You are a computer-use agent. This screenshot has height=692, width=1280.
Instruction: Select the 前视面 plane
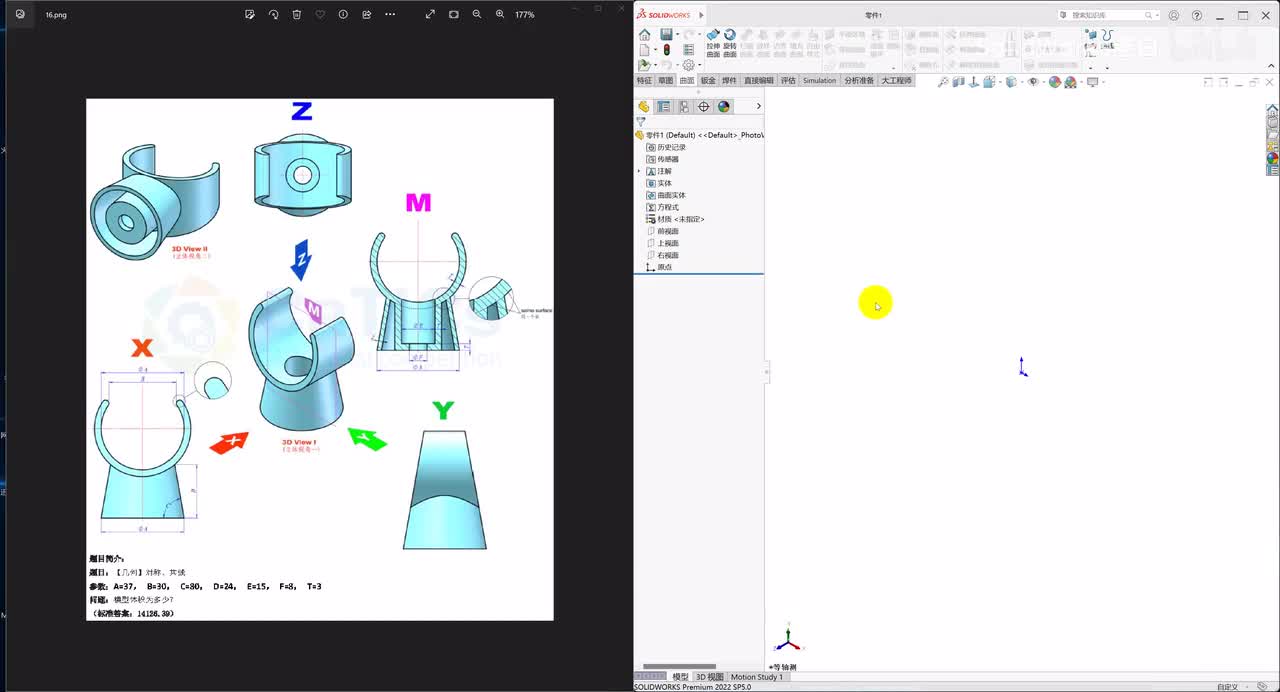pyautogui.click(x=662, y=231)
